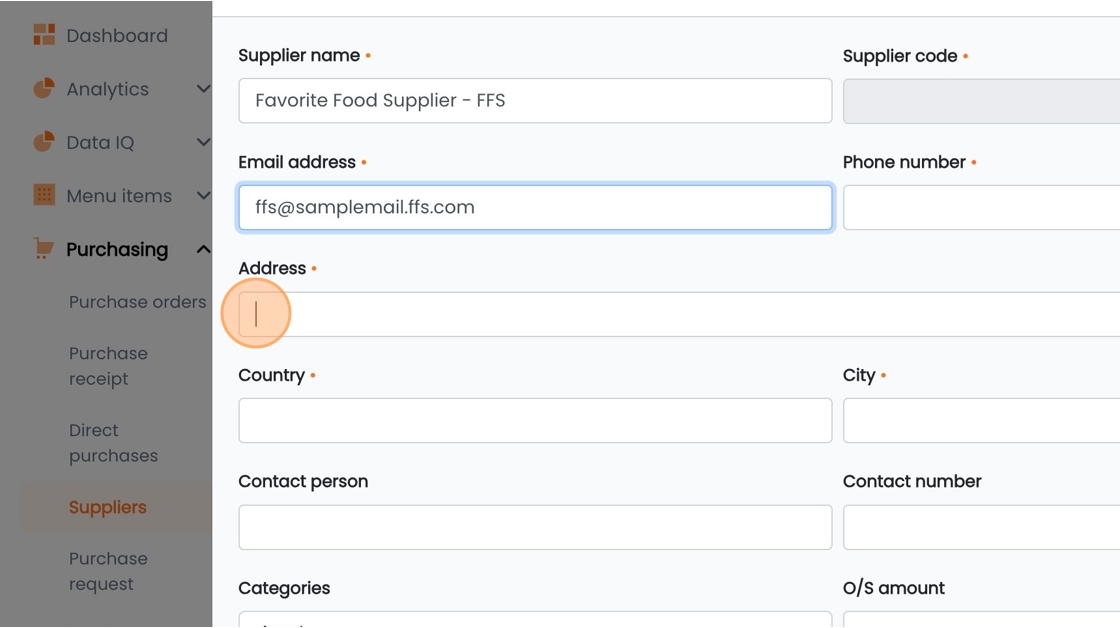
Task: Open Purchase request page
Action: click(108, 571)
